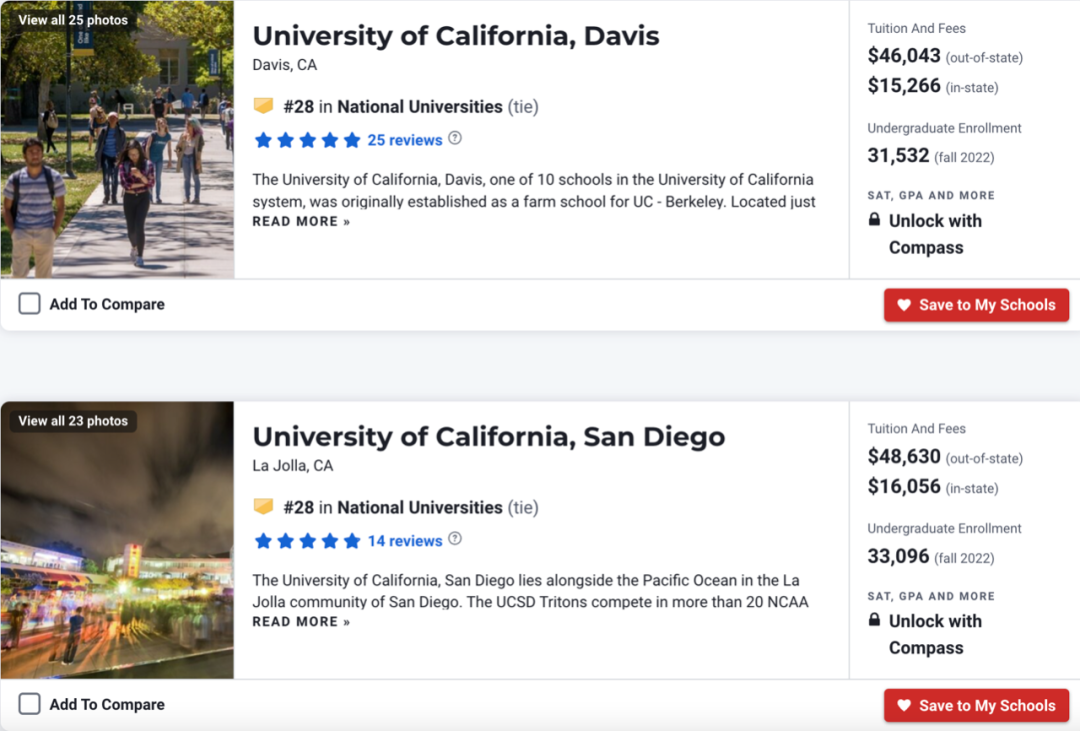This screenshot has height=731, width=1080.
Task: Open University of California, San Diego title link
Action: click(488, 437)
